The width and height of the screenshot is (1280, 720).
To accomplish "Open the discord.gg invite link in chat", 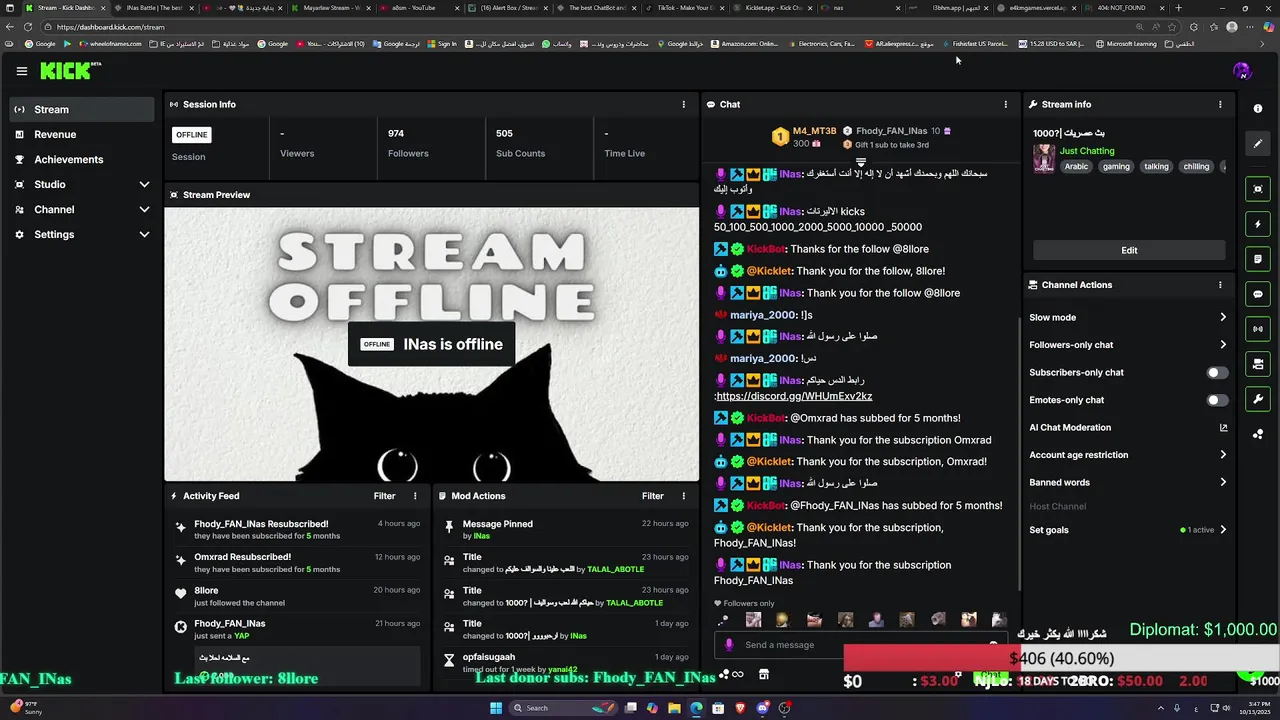I will (x=794, y=397).
